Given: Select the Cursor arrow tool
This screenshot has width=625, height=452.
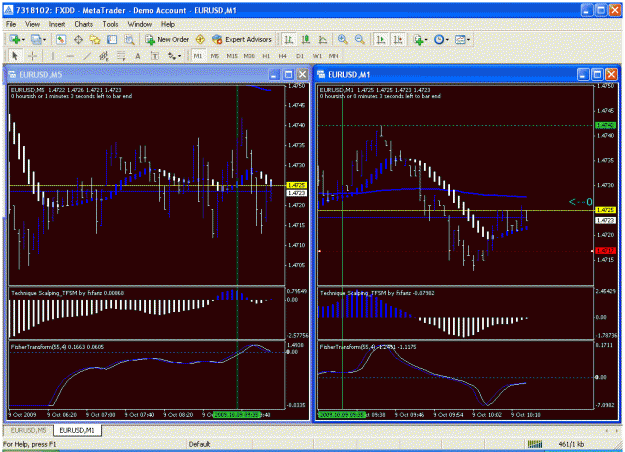Looking at the screenshot, I should pos(15,56).
